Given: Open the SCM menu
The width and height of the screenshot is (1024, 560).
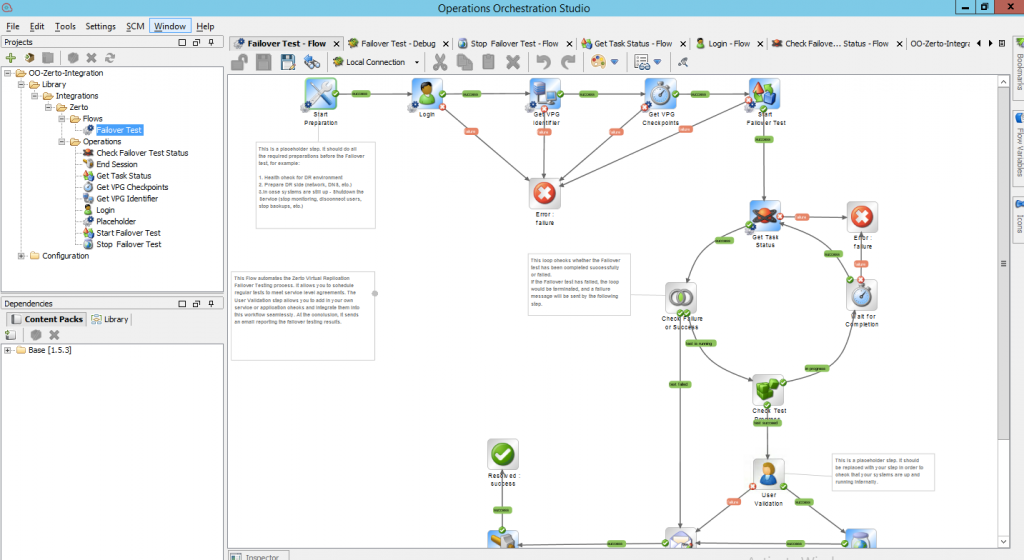Looking at the screenshot, I should point(135,26).
